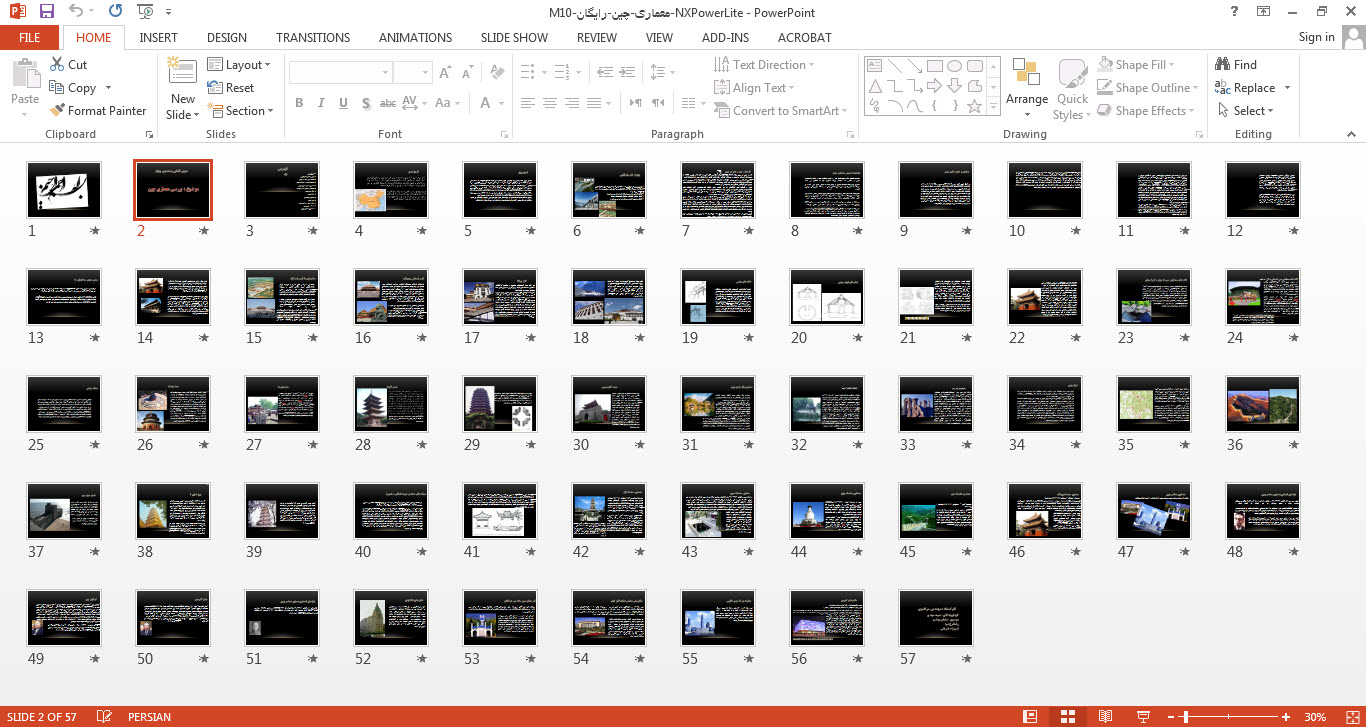Click the Copy button

coord(72,87)
